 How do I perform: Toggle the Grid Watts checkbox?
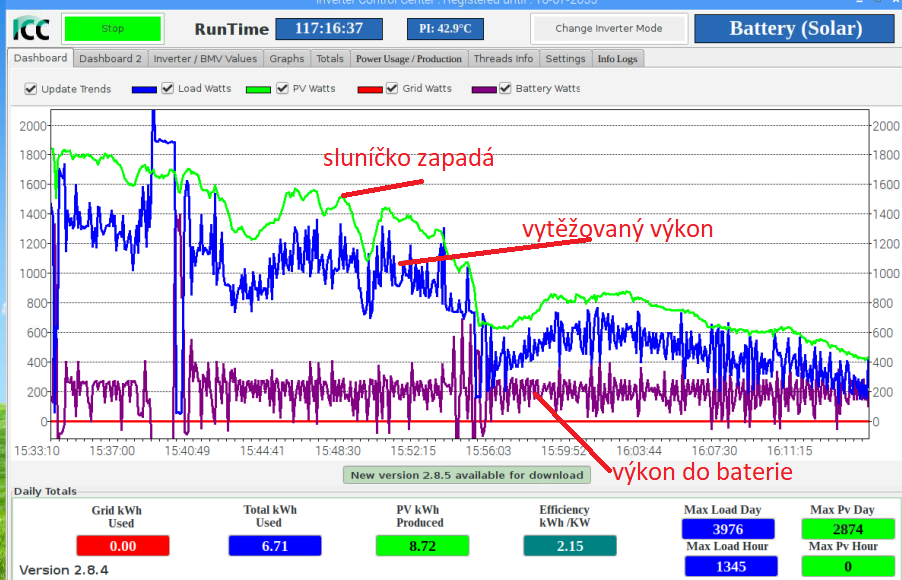click(392, 89)
